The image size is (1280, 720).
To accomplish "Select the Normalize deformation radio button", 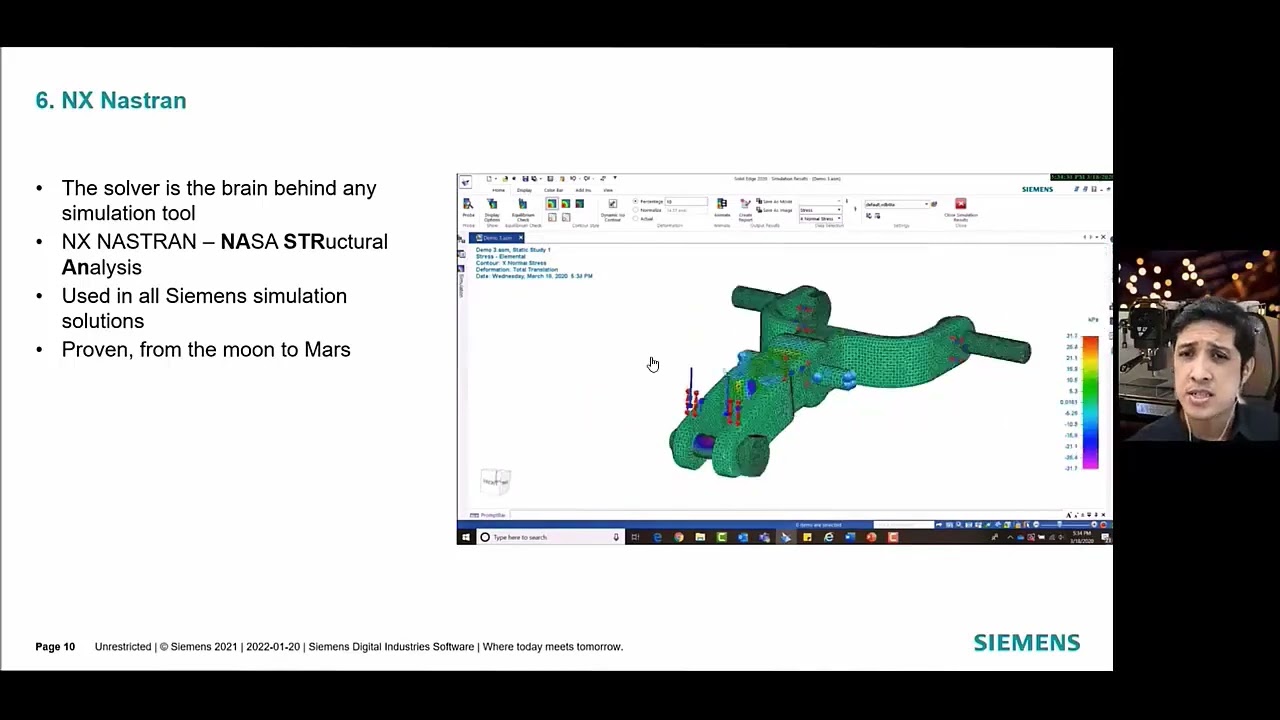I will coord(635,210).
